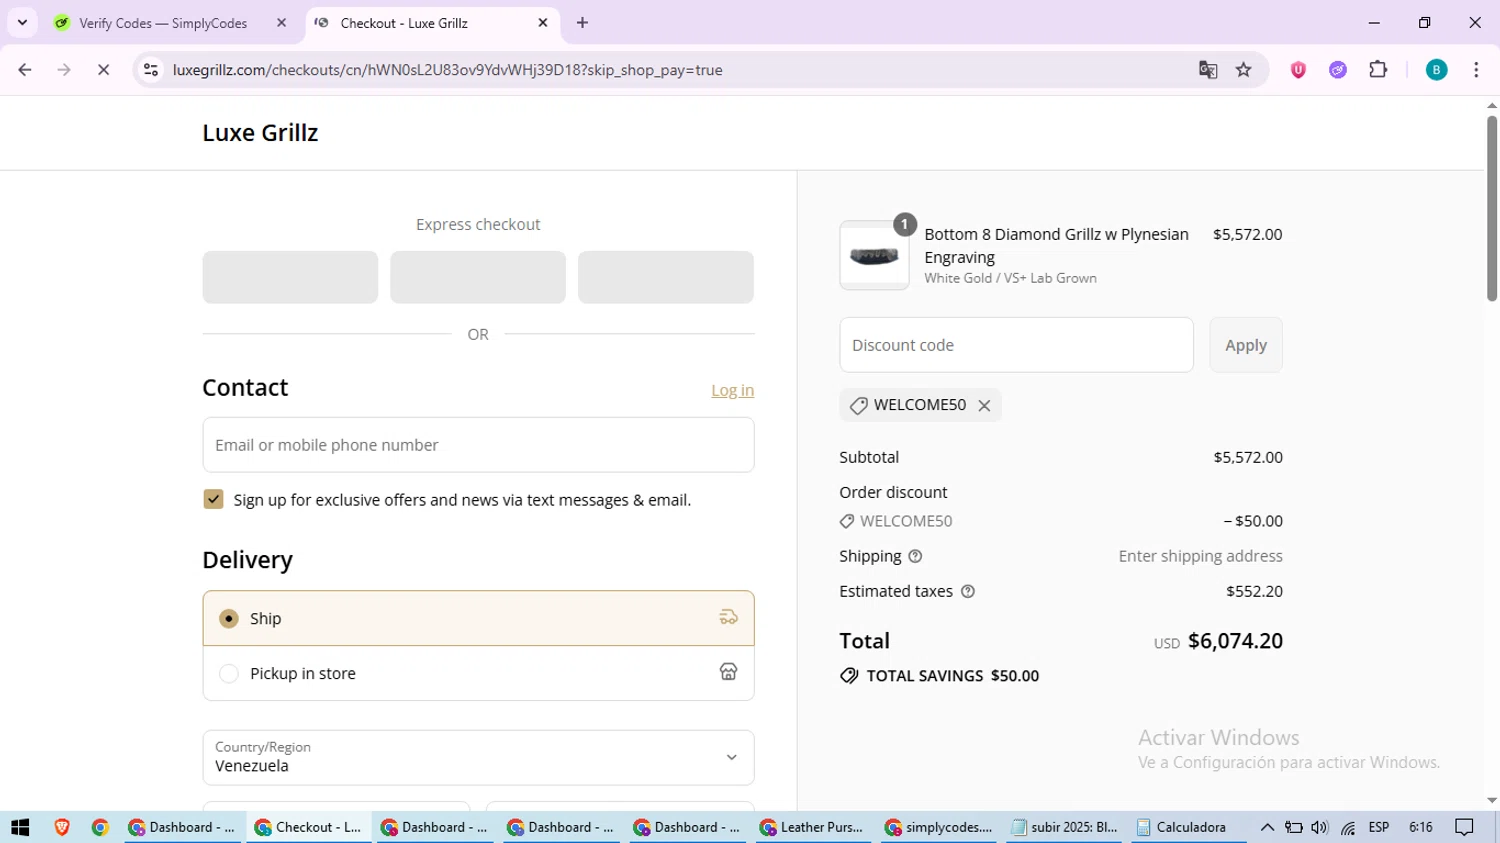
Task: Click the forward navigation arrow
Action: pyautogui.click(x=64, y=70)
